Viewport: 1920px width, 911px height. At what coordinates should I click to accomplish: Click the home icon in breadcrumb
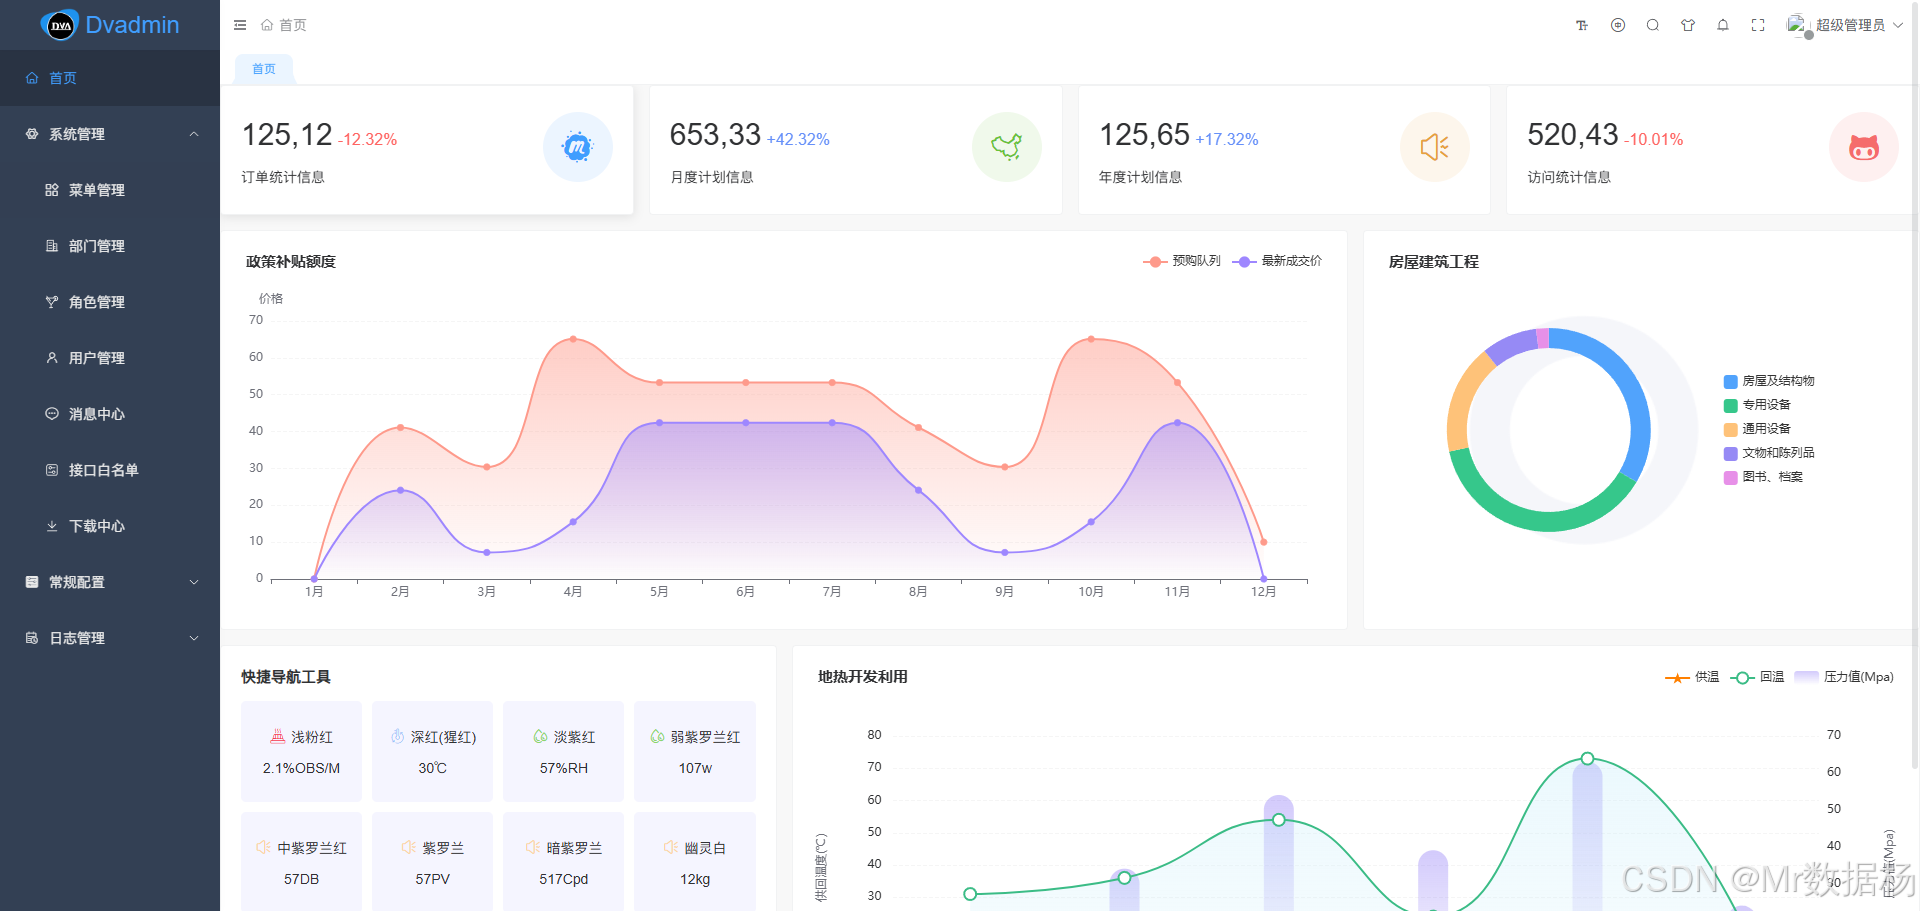pyautogui.click(x=267, y=25)
